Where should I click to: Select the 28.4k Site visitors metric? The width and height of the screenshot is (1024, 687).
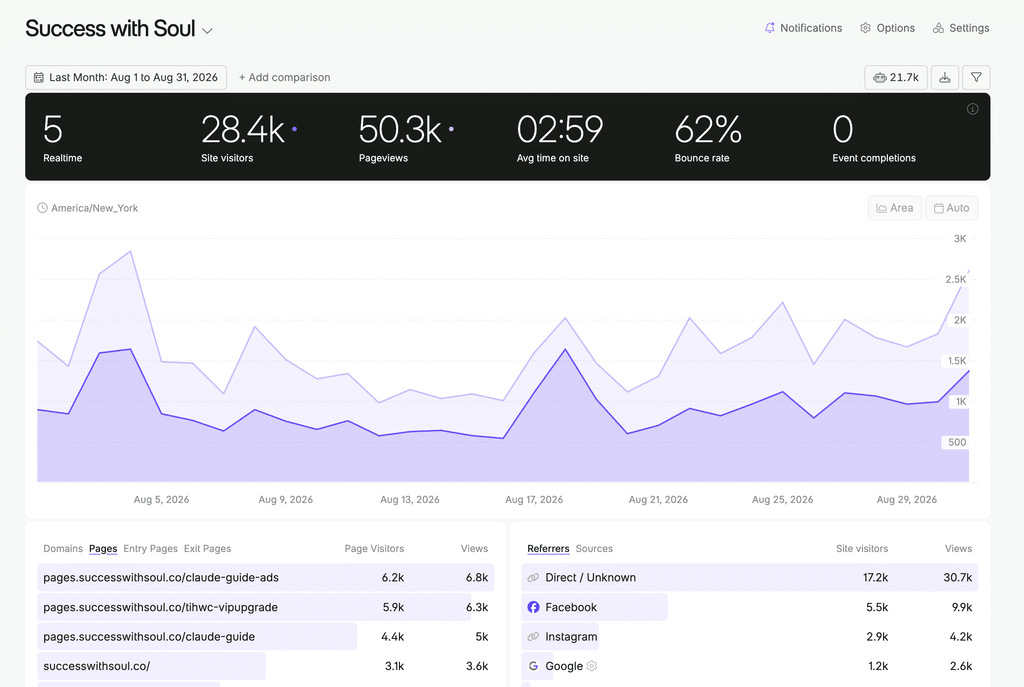(249, 137)
